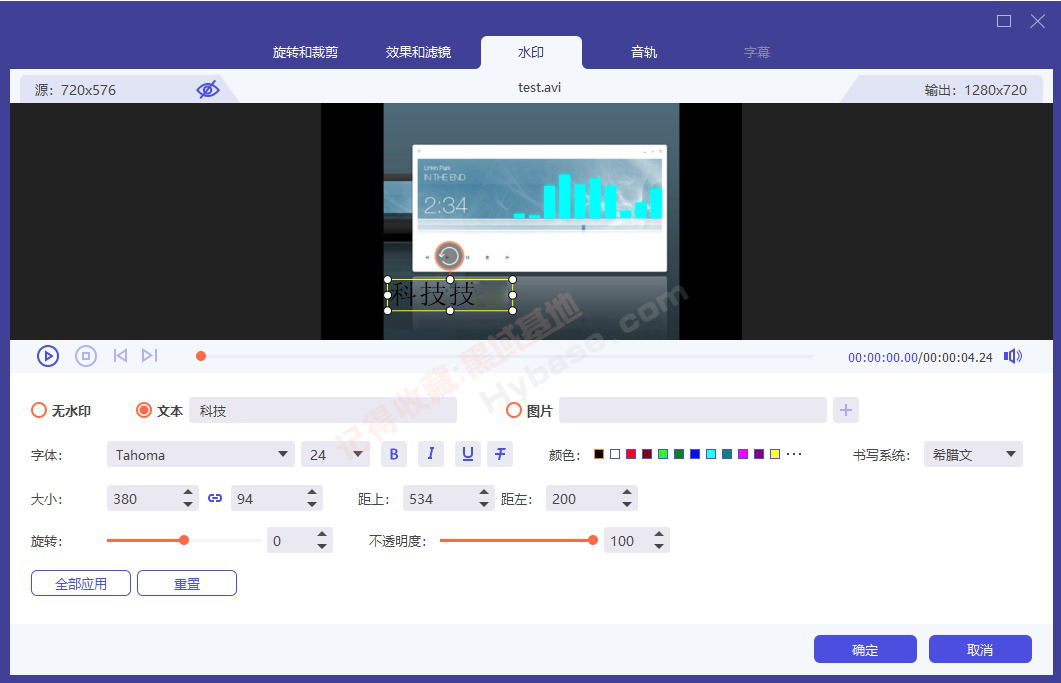
Task: Open more colors via the three dots
Action: tap(794, 454)
